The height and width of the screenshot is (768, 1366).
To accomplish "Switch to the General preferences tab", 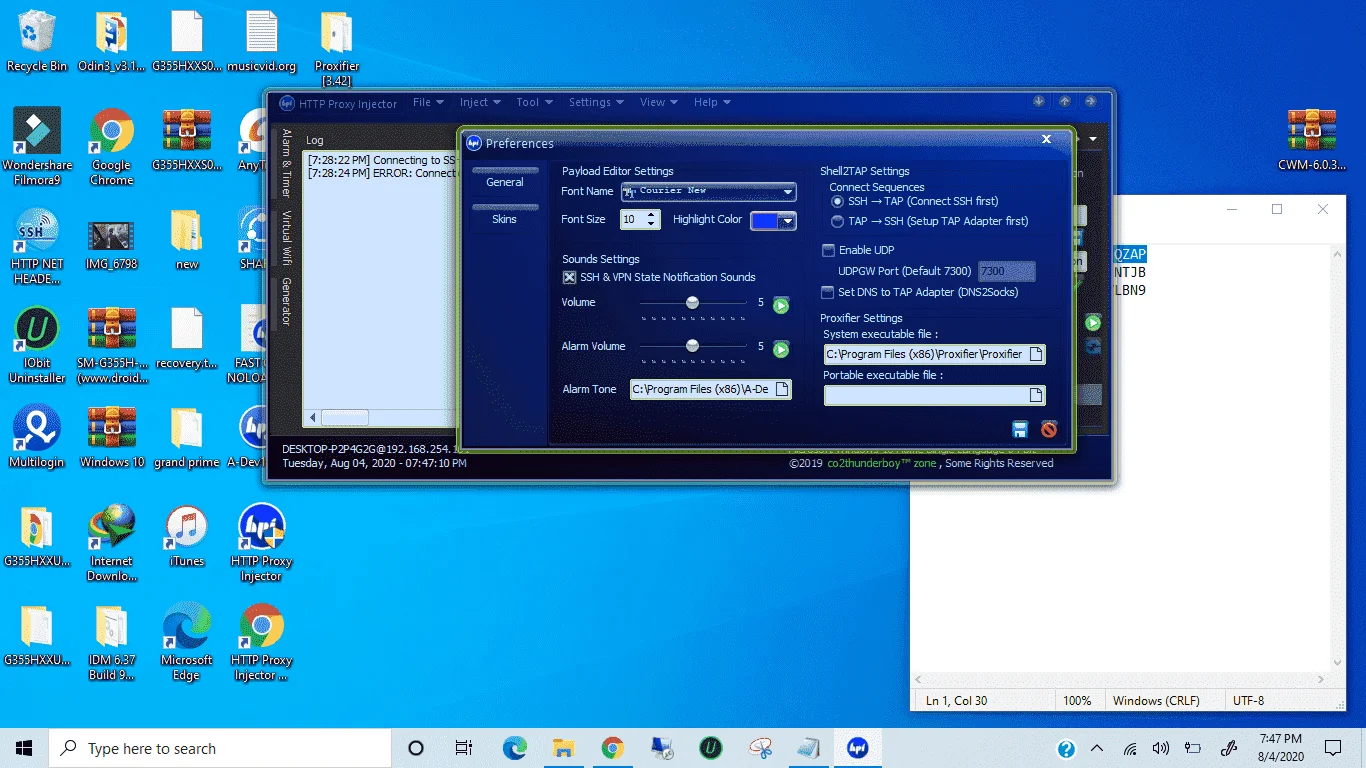I will (505, 182).
